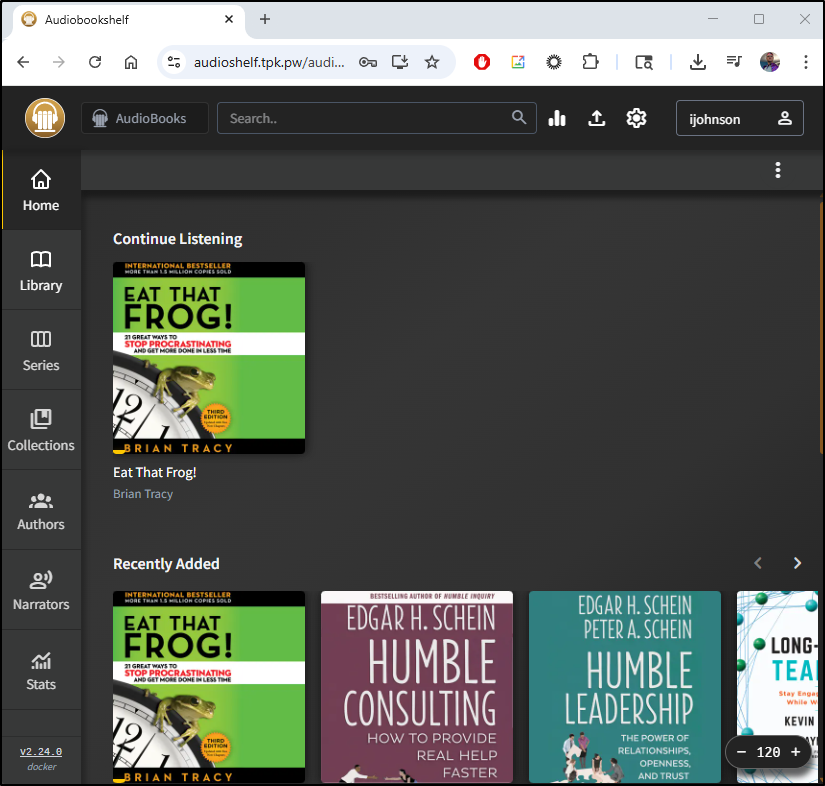This screenshot has height=786, width=825.
Task: Open the Extensions puzzle icon
Action: point(590,62)
